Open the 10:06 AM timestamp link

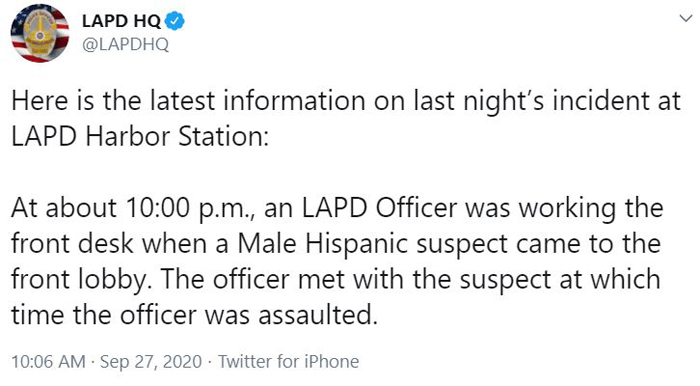coord(48,361)
